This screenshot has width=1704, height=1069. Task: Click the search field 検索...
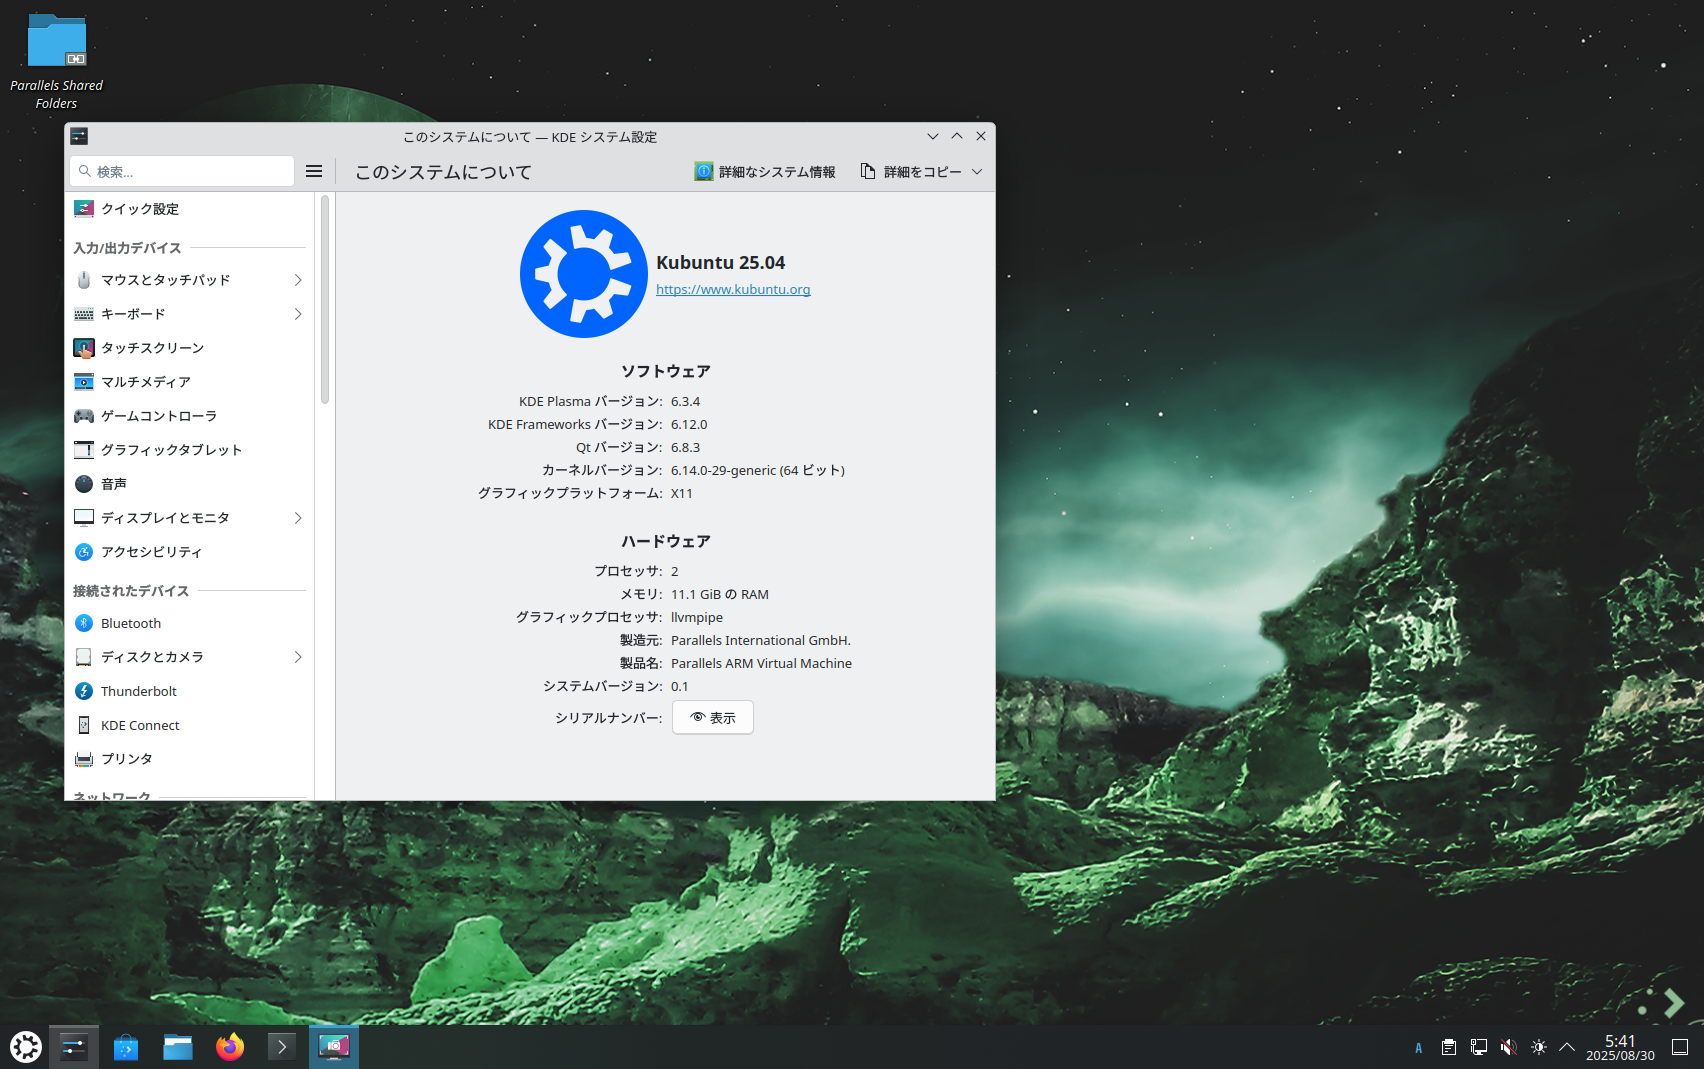tap(182, 171)
